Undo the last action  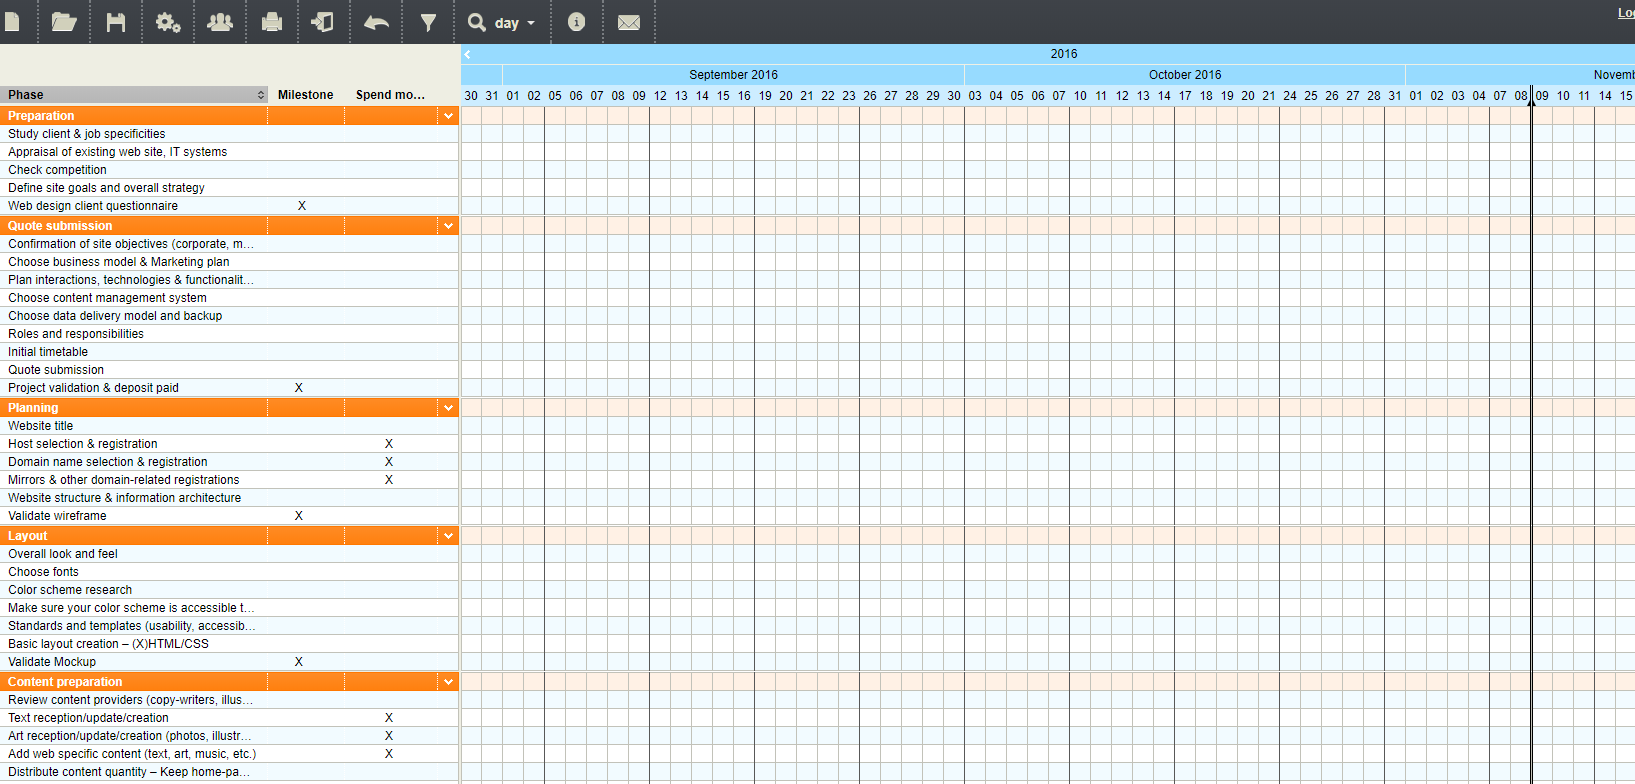(376, 22)
